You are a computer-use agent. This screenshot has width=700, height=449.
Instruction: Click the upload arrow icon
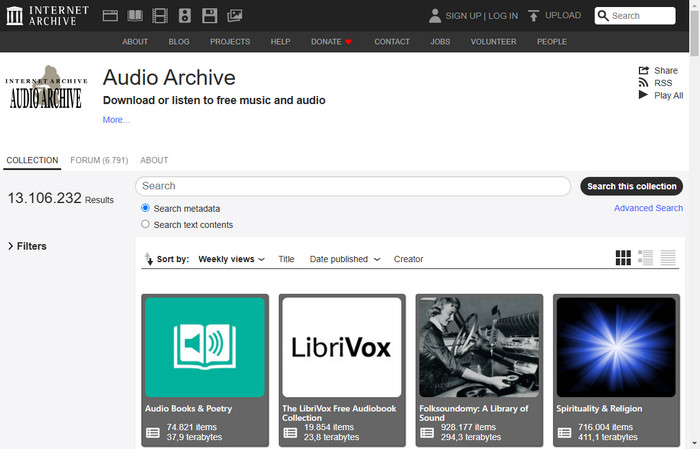tap(533, 16)
